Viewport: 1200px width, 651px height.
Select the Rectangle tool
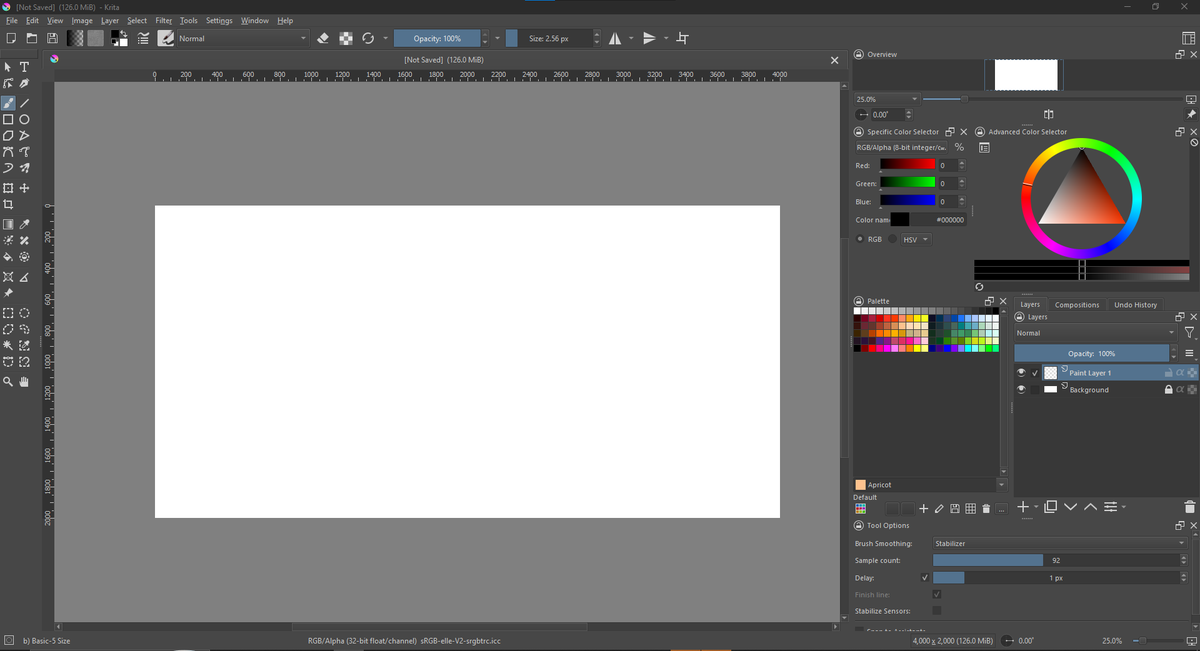point(8,119)
